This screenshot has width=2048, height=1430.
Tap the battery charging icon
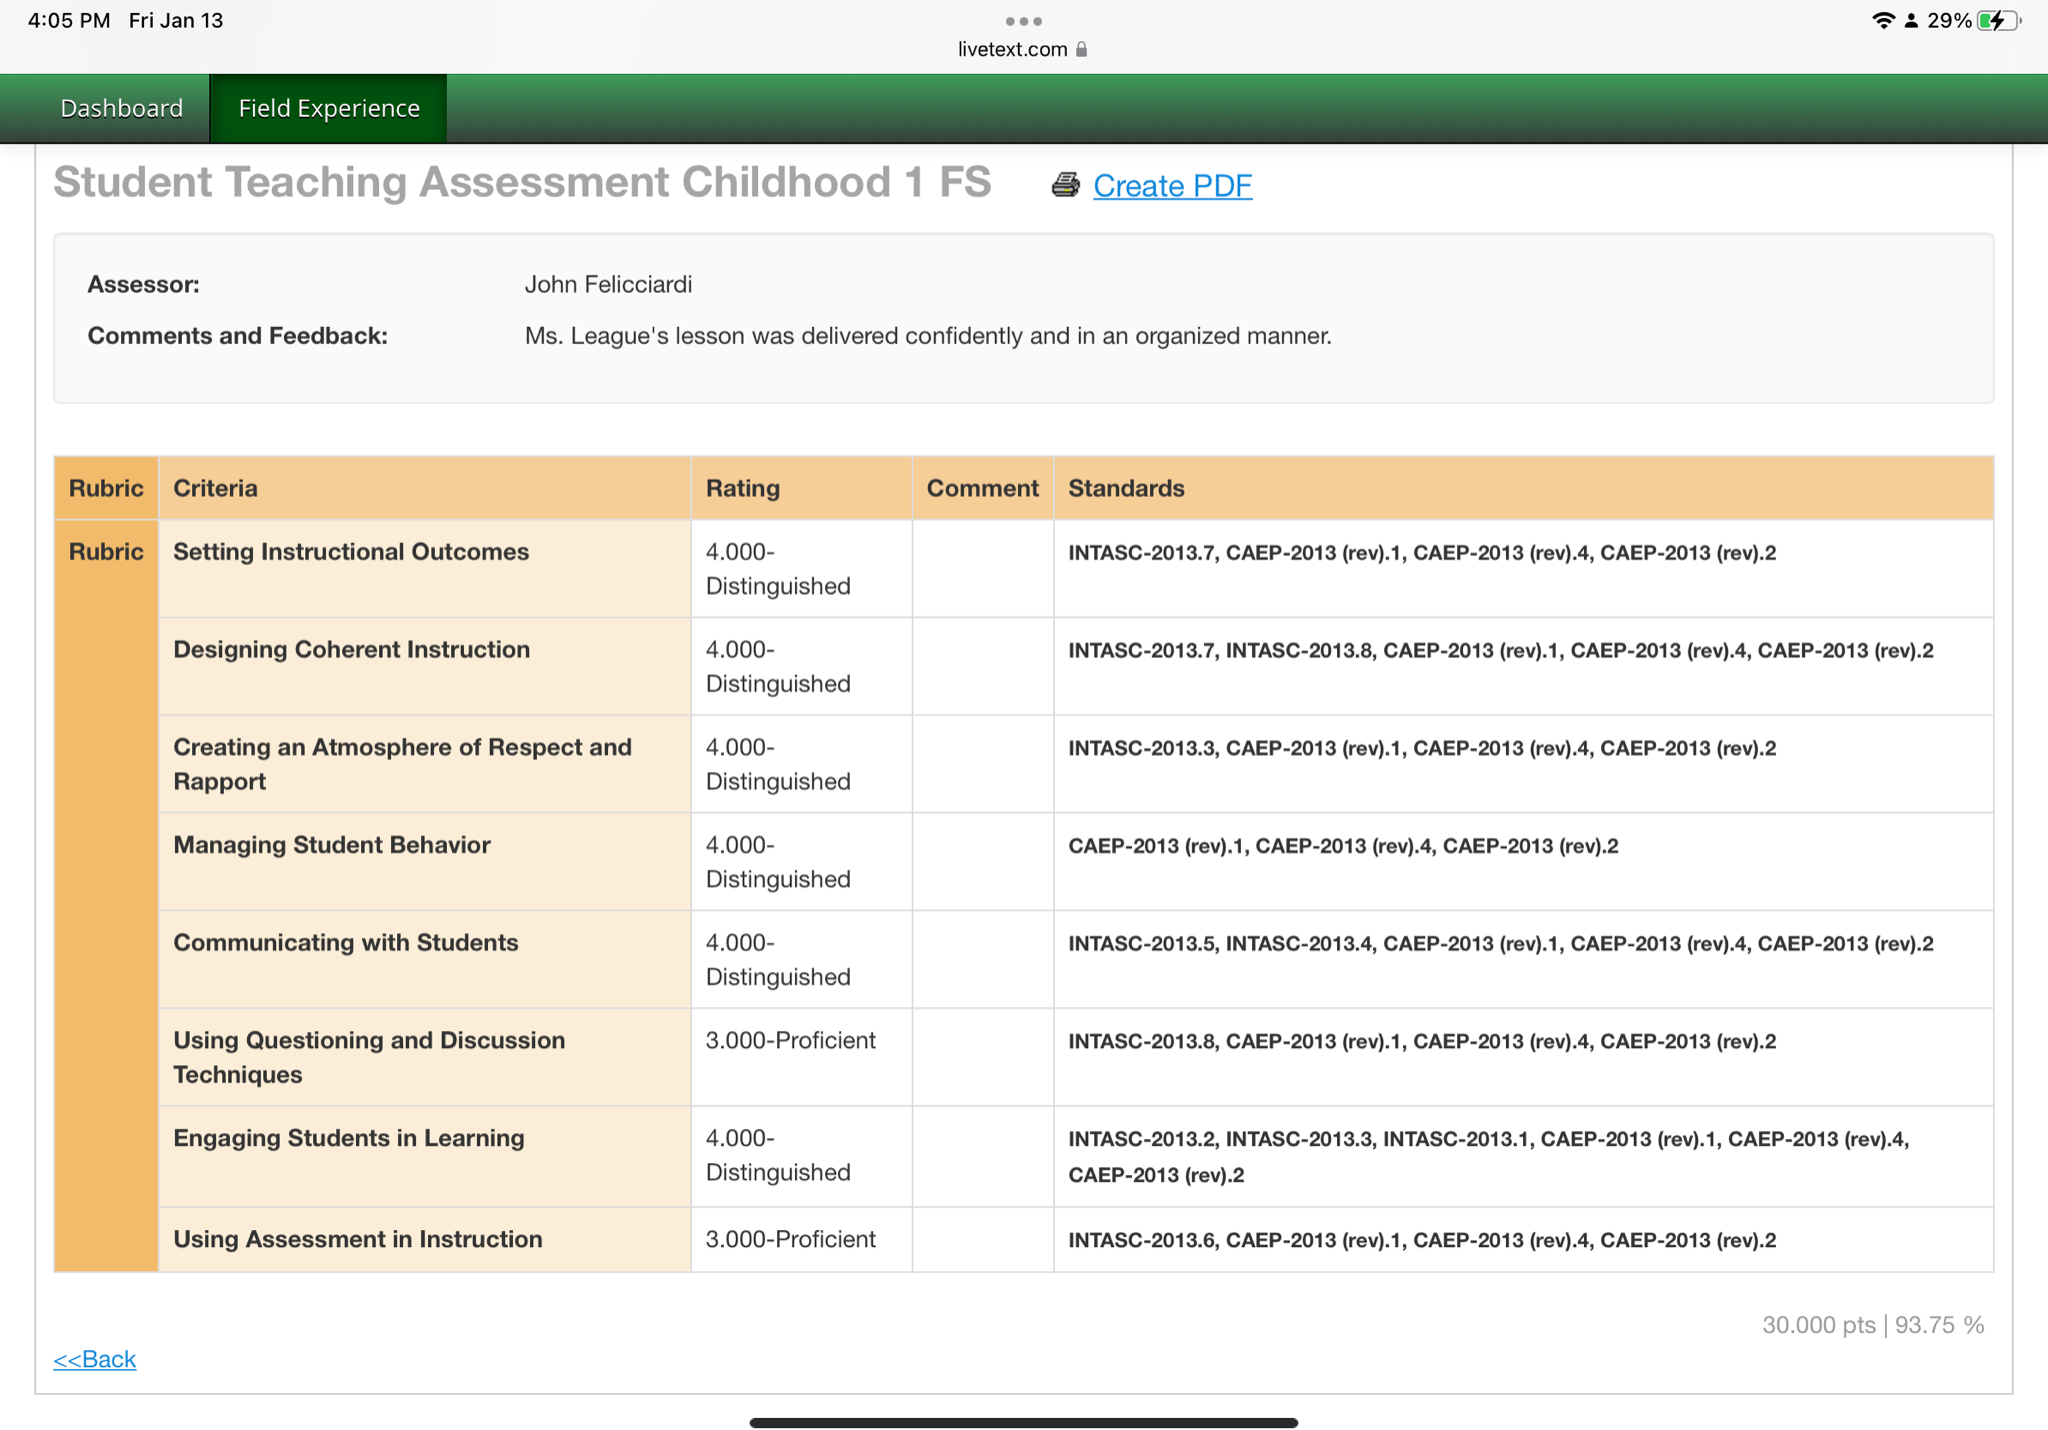pyautogui.click(x=1997, y=20)
